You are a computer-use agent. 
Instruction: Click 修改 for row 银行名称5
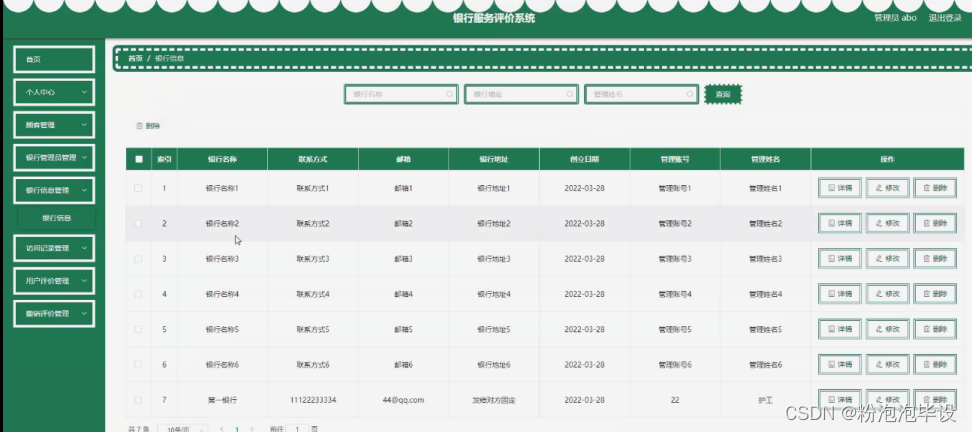point(888,329)
